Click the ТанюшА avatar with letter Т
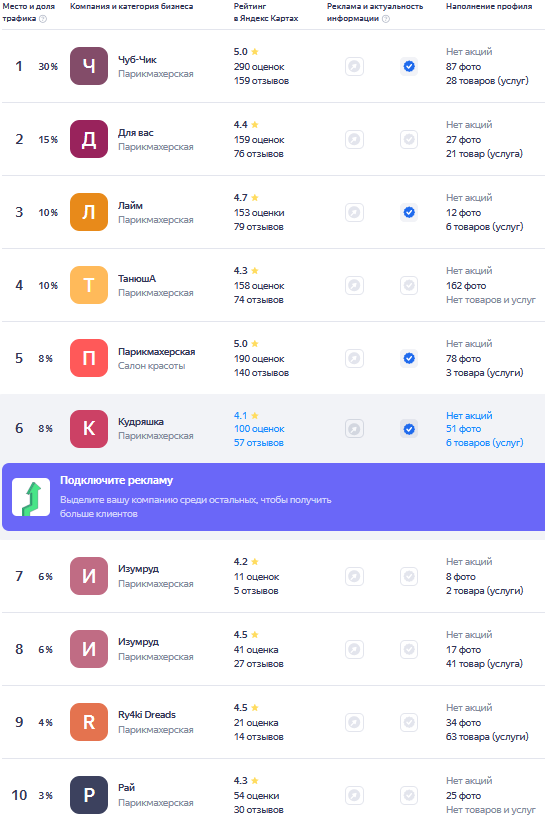Viewport: 545px width, 825px height. coord(89,285)
